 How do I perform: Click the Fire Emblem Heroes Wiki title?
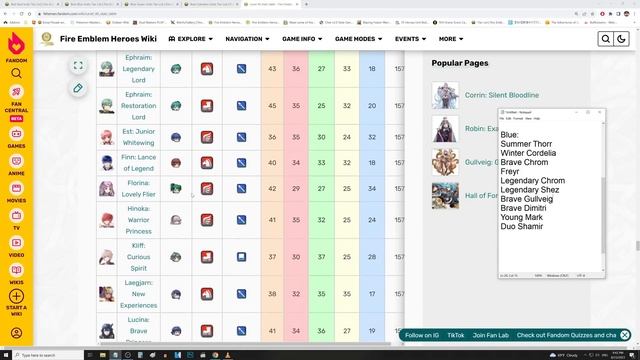point(108,39)
